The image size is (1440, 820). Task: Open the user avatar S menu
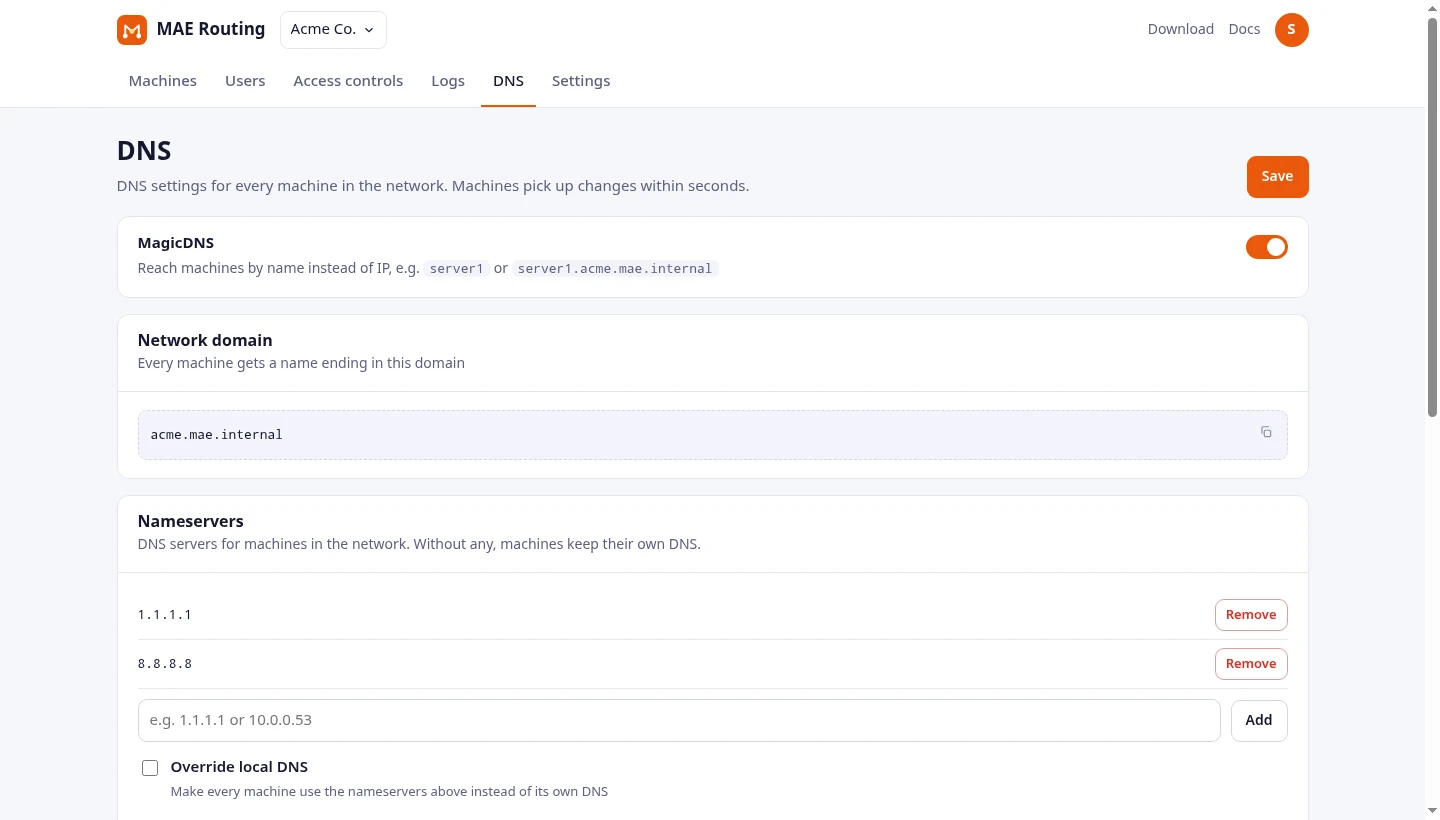[1291, 30]
